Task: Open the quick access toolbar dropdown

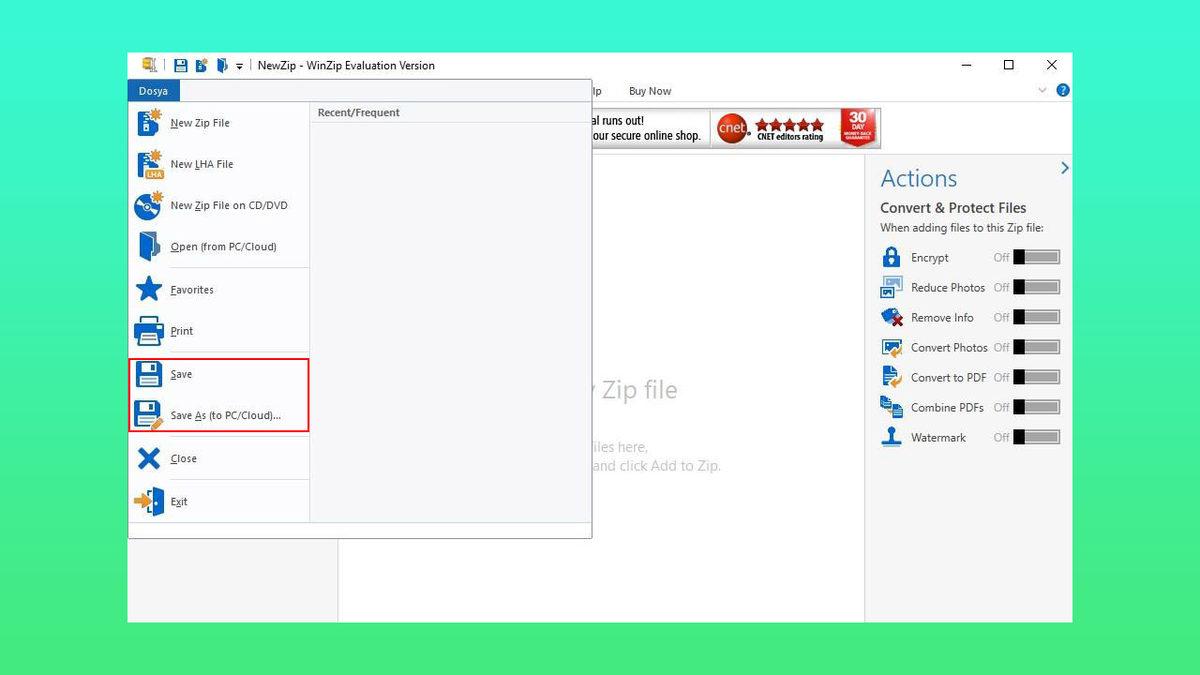Action: click(x=239, y=65)
